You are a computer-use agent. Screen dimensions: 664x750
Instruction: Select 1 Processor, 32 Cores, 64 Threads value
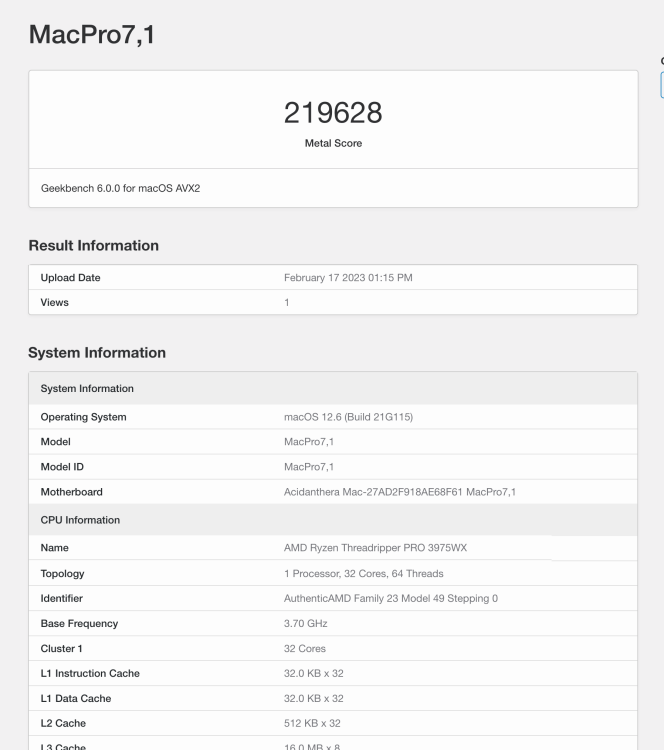coord(364,574)
